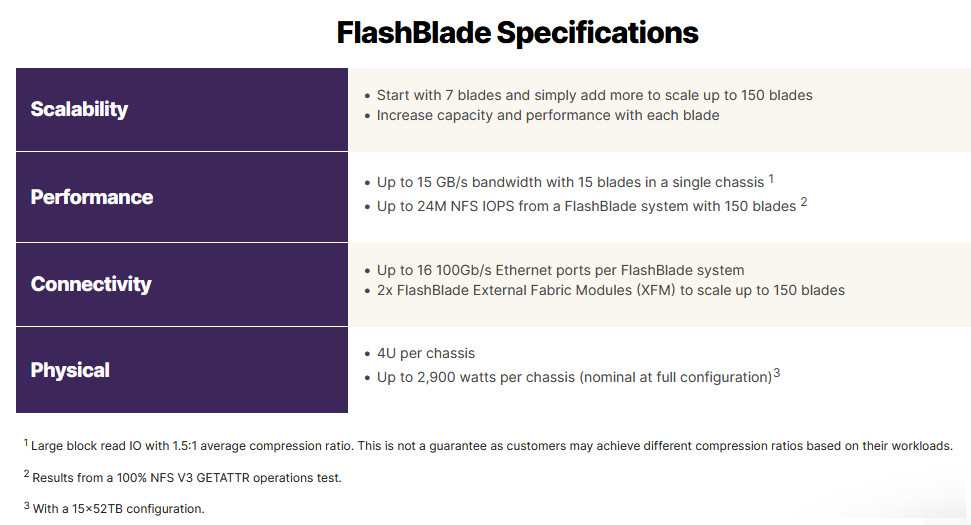Image resolution: width=971 pixels, height=525 pixels.
Task: Click the bullet point before '4U per chassis'
Action: point(367,354)
